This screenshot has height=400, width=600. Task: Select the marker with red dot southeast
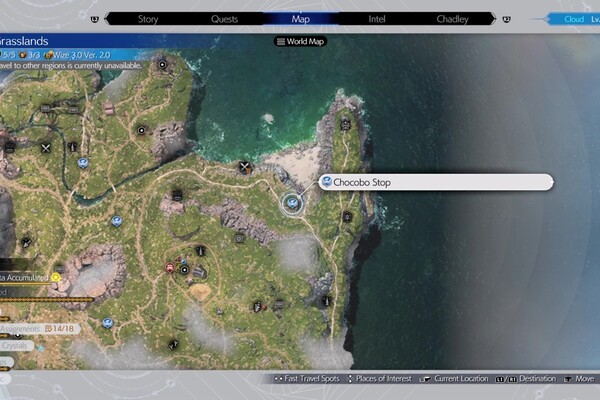click(x=259, y=307)
